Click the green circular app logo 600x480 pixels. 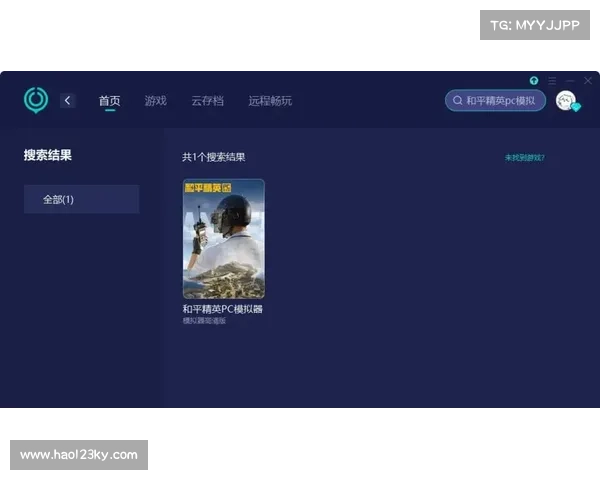(36, 99)
